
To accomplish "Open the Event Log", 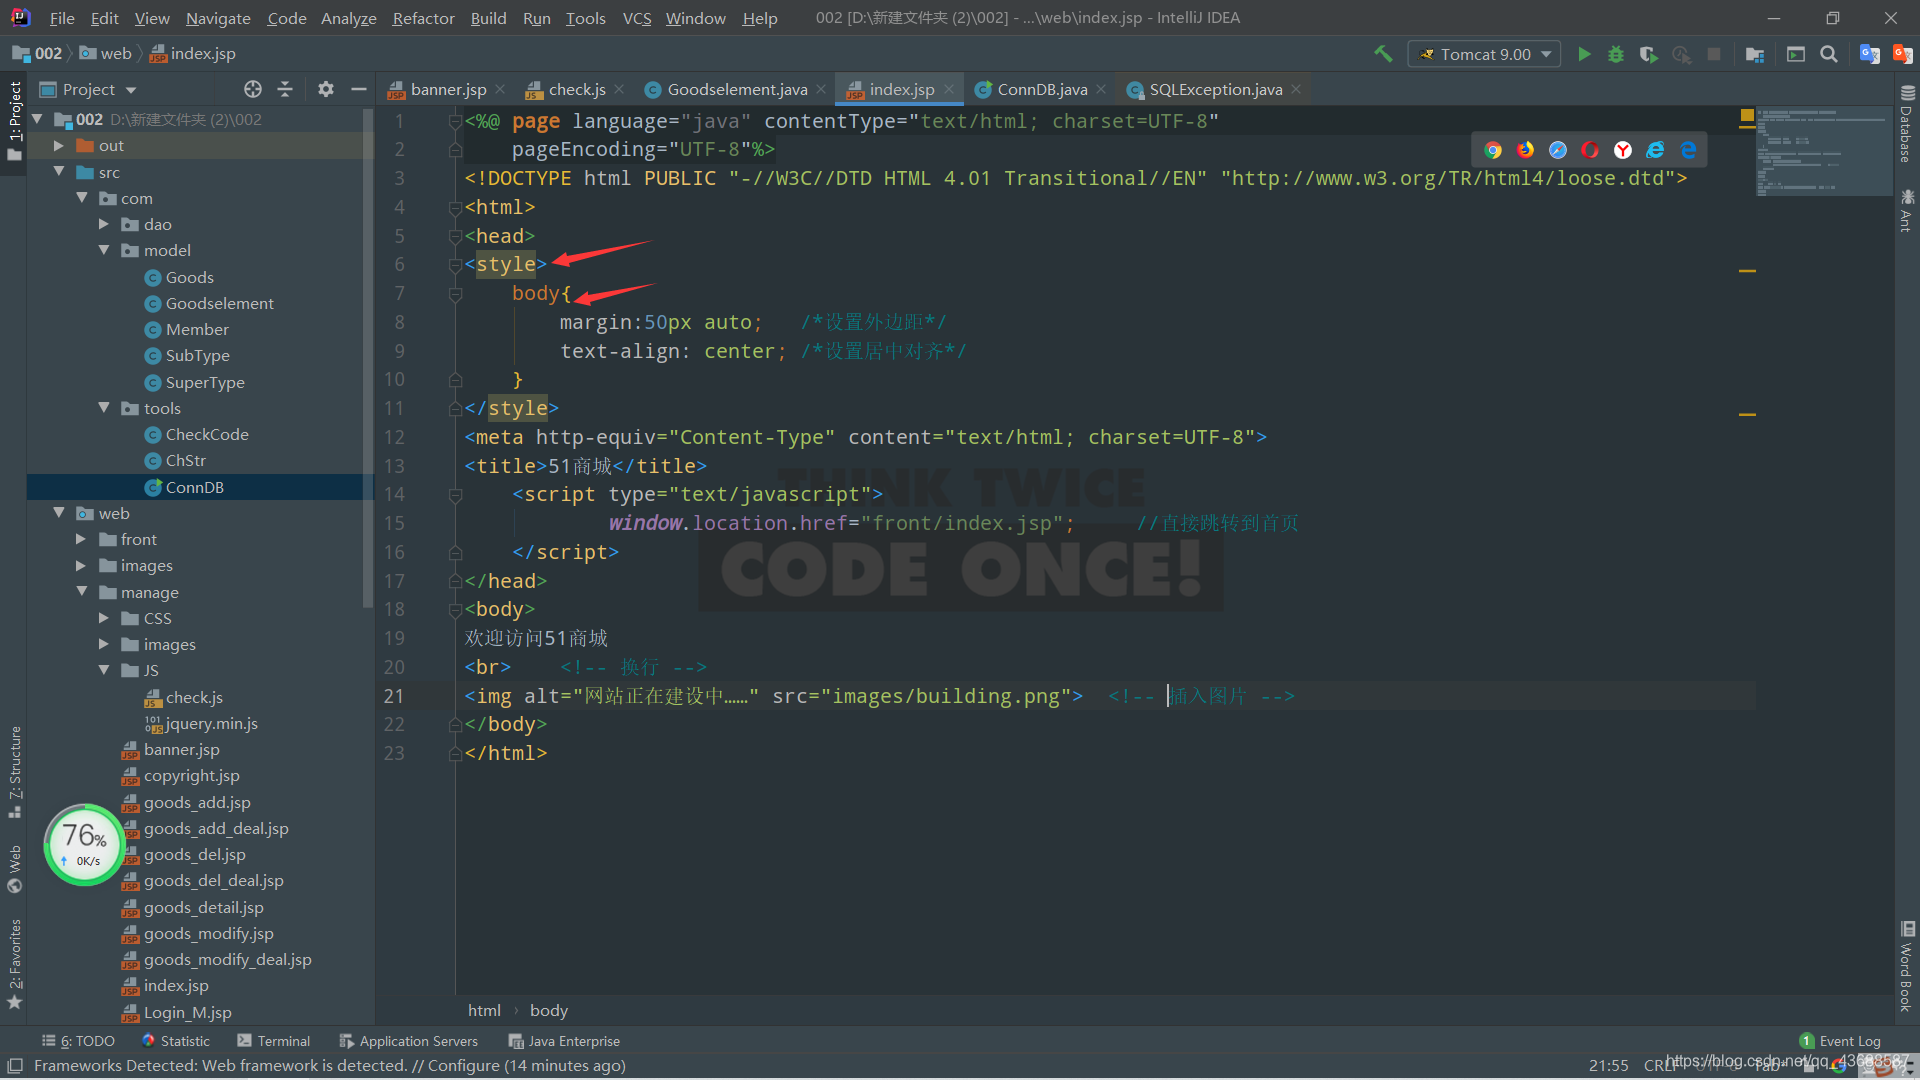I will (1840, 1041).
